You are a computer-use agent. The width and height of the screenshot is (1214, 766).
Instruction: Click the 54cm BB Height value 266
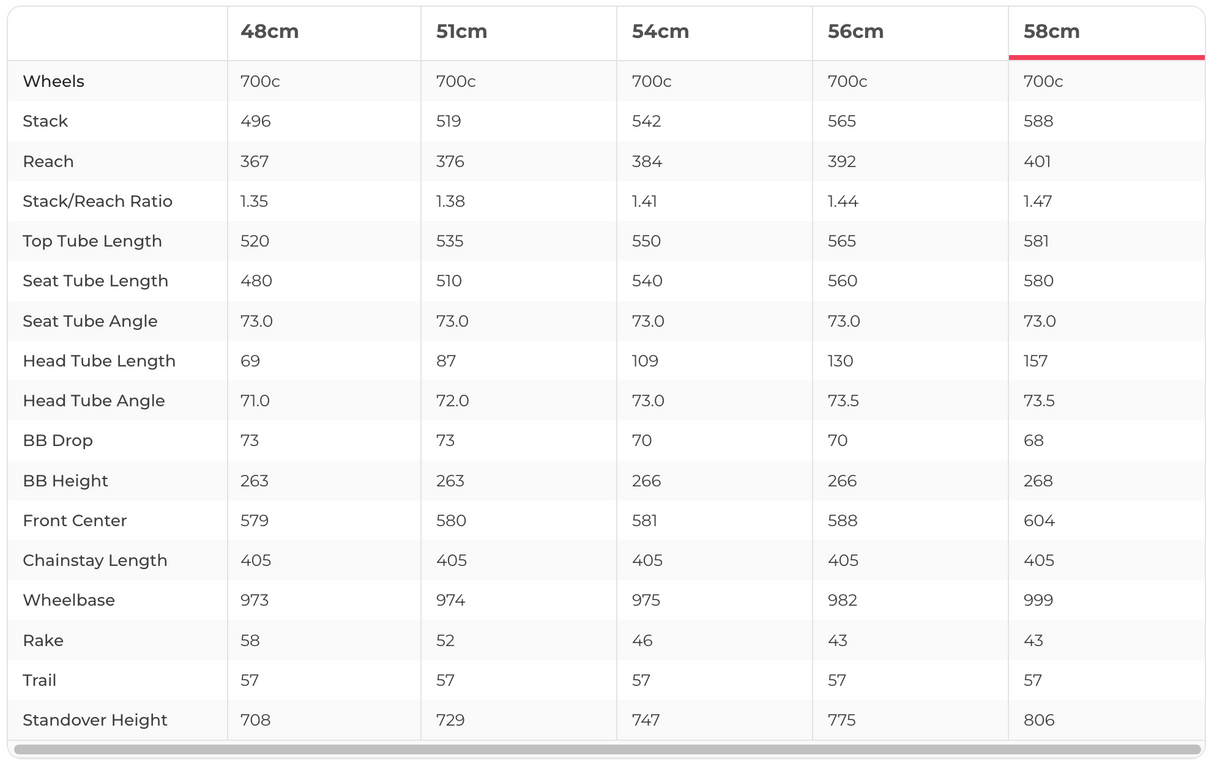(x=646, y=481)
